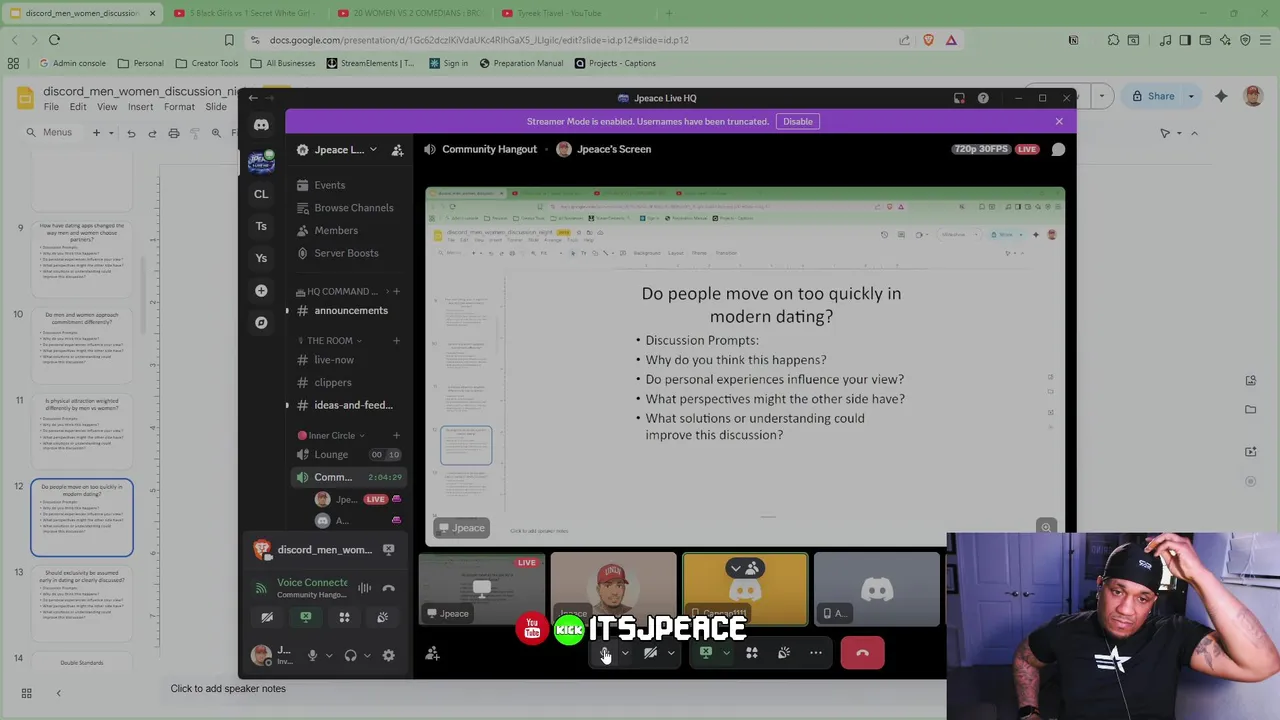Open Discord's Discover servers compass icon
This screenshot has width=1280, height=720.
(261, 322)
